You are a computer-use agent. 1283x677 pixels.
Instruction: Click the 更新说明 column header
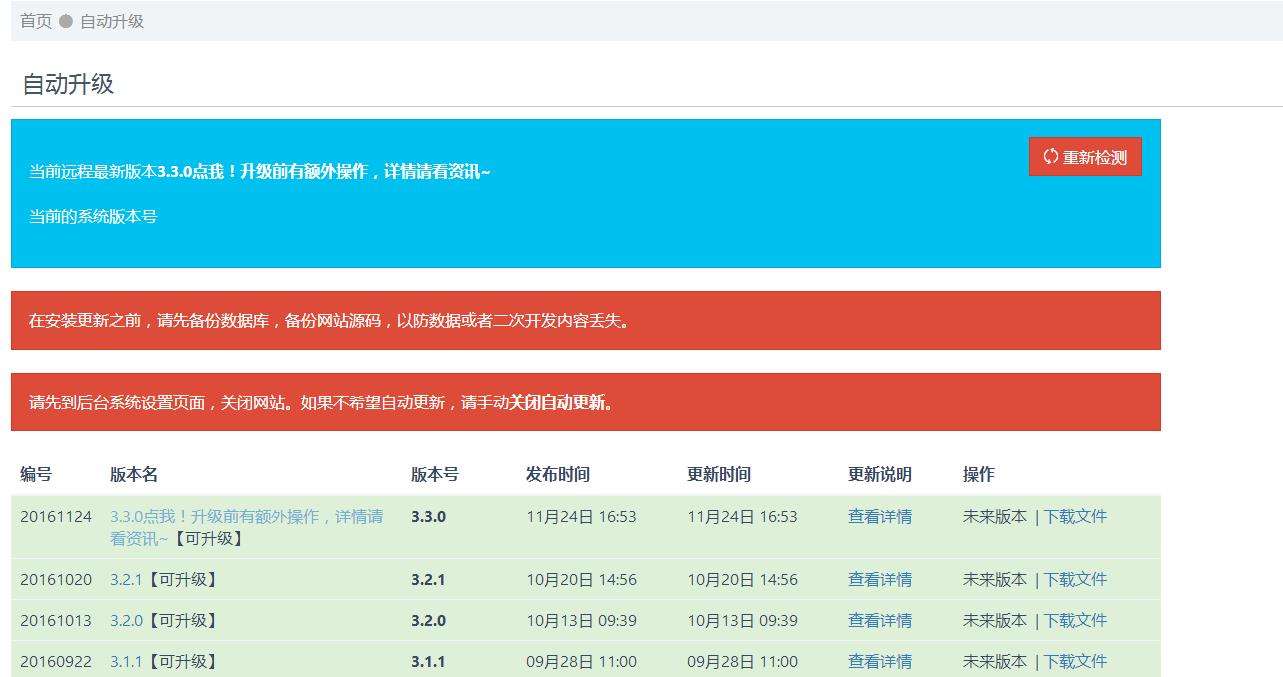pos(880,474)
